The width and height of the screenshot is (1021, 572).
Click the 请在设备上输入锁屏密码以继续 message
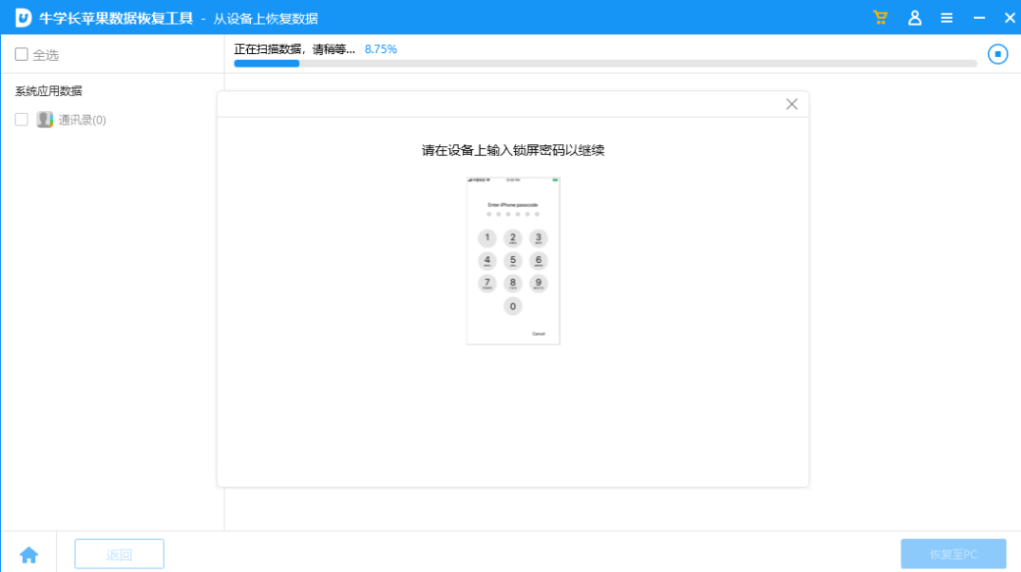pyautogui.click(x=513, y=150)
